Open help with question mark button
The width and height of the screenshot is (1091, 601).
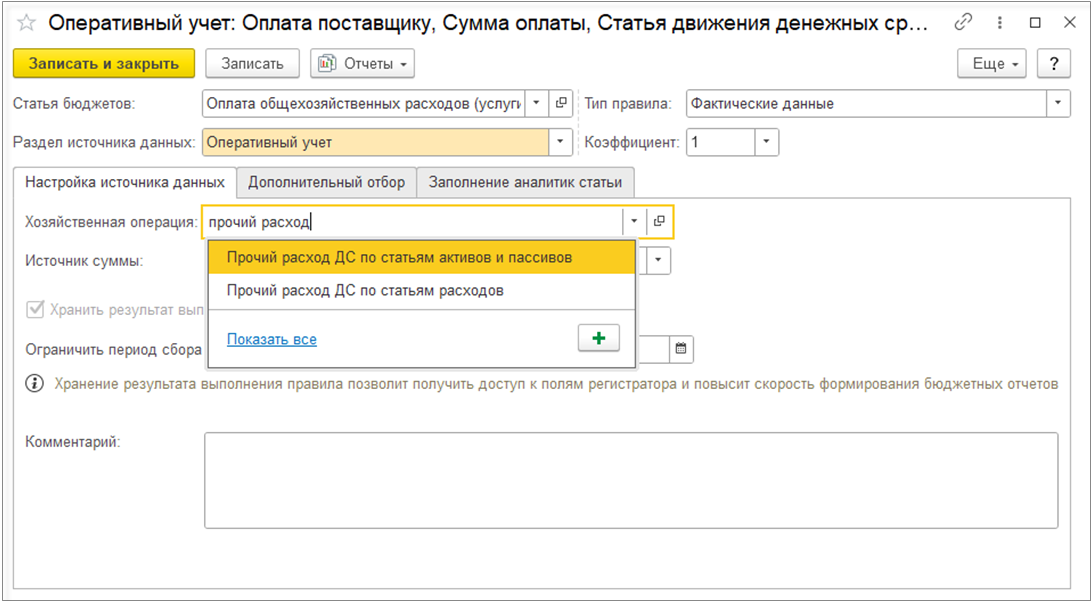[x=1053, y=63]
